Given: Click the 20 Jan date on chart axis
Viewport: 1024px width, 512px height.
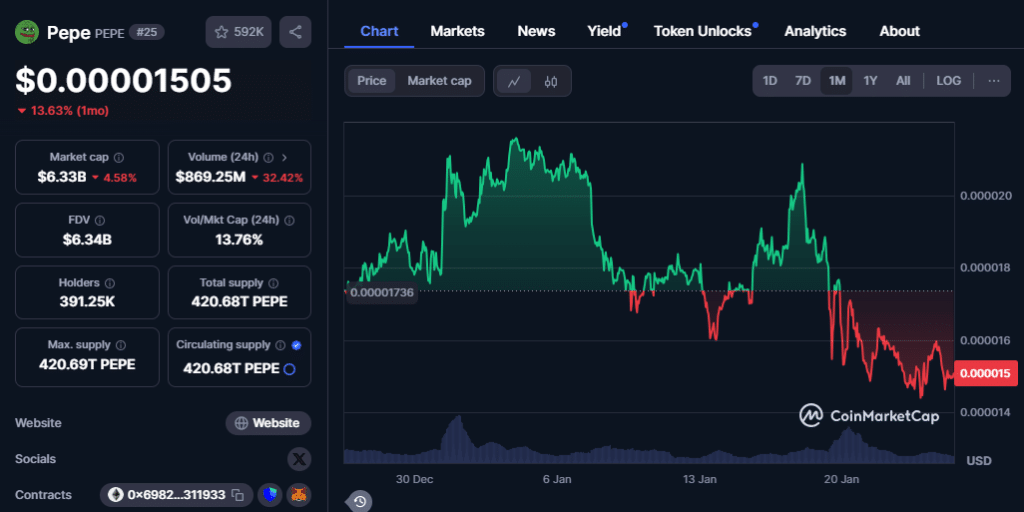Looking at the screenshot, I should [x=842, y=479].
